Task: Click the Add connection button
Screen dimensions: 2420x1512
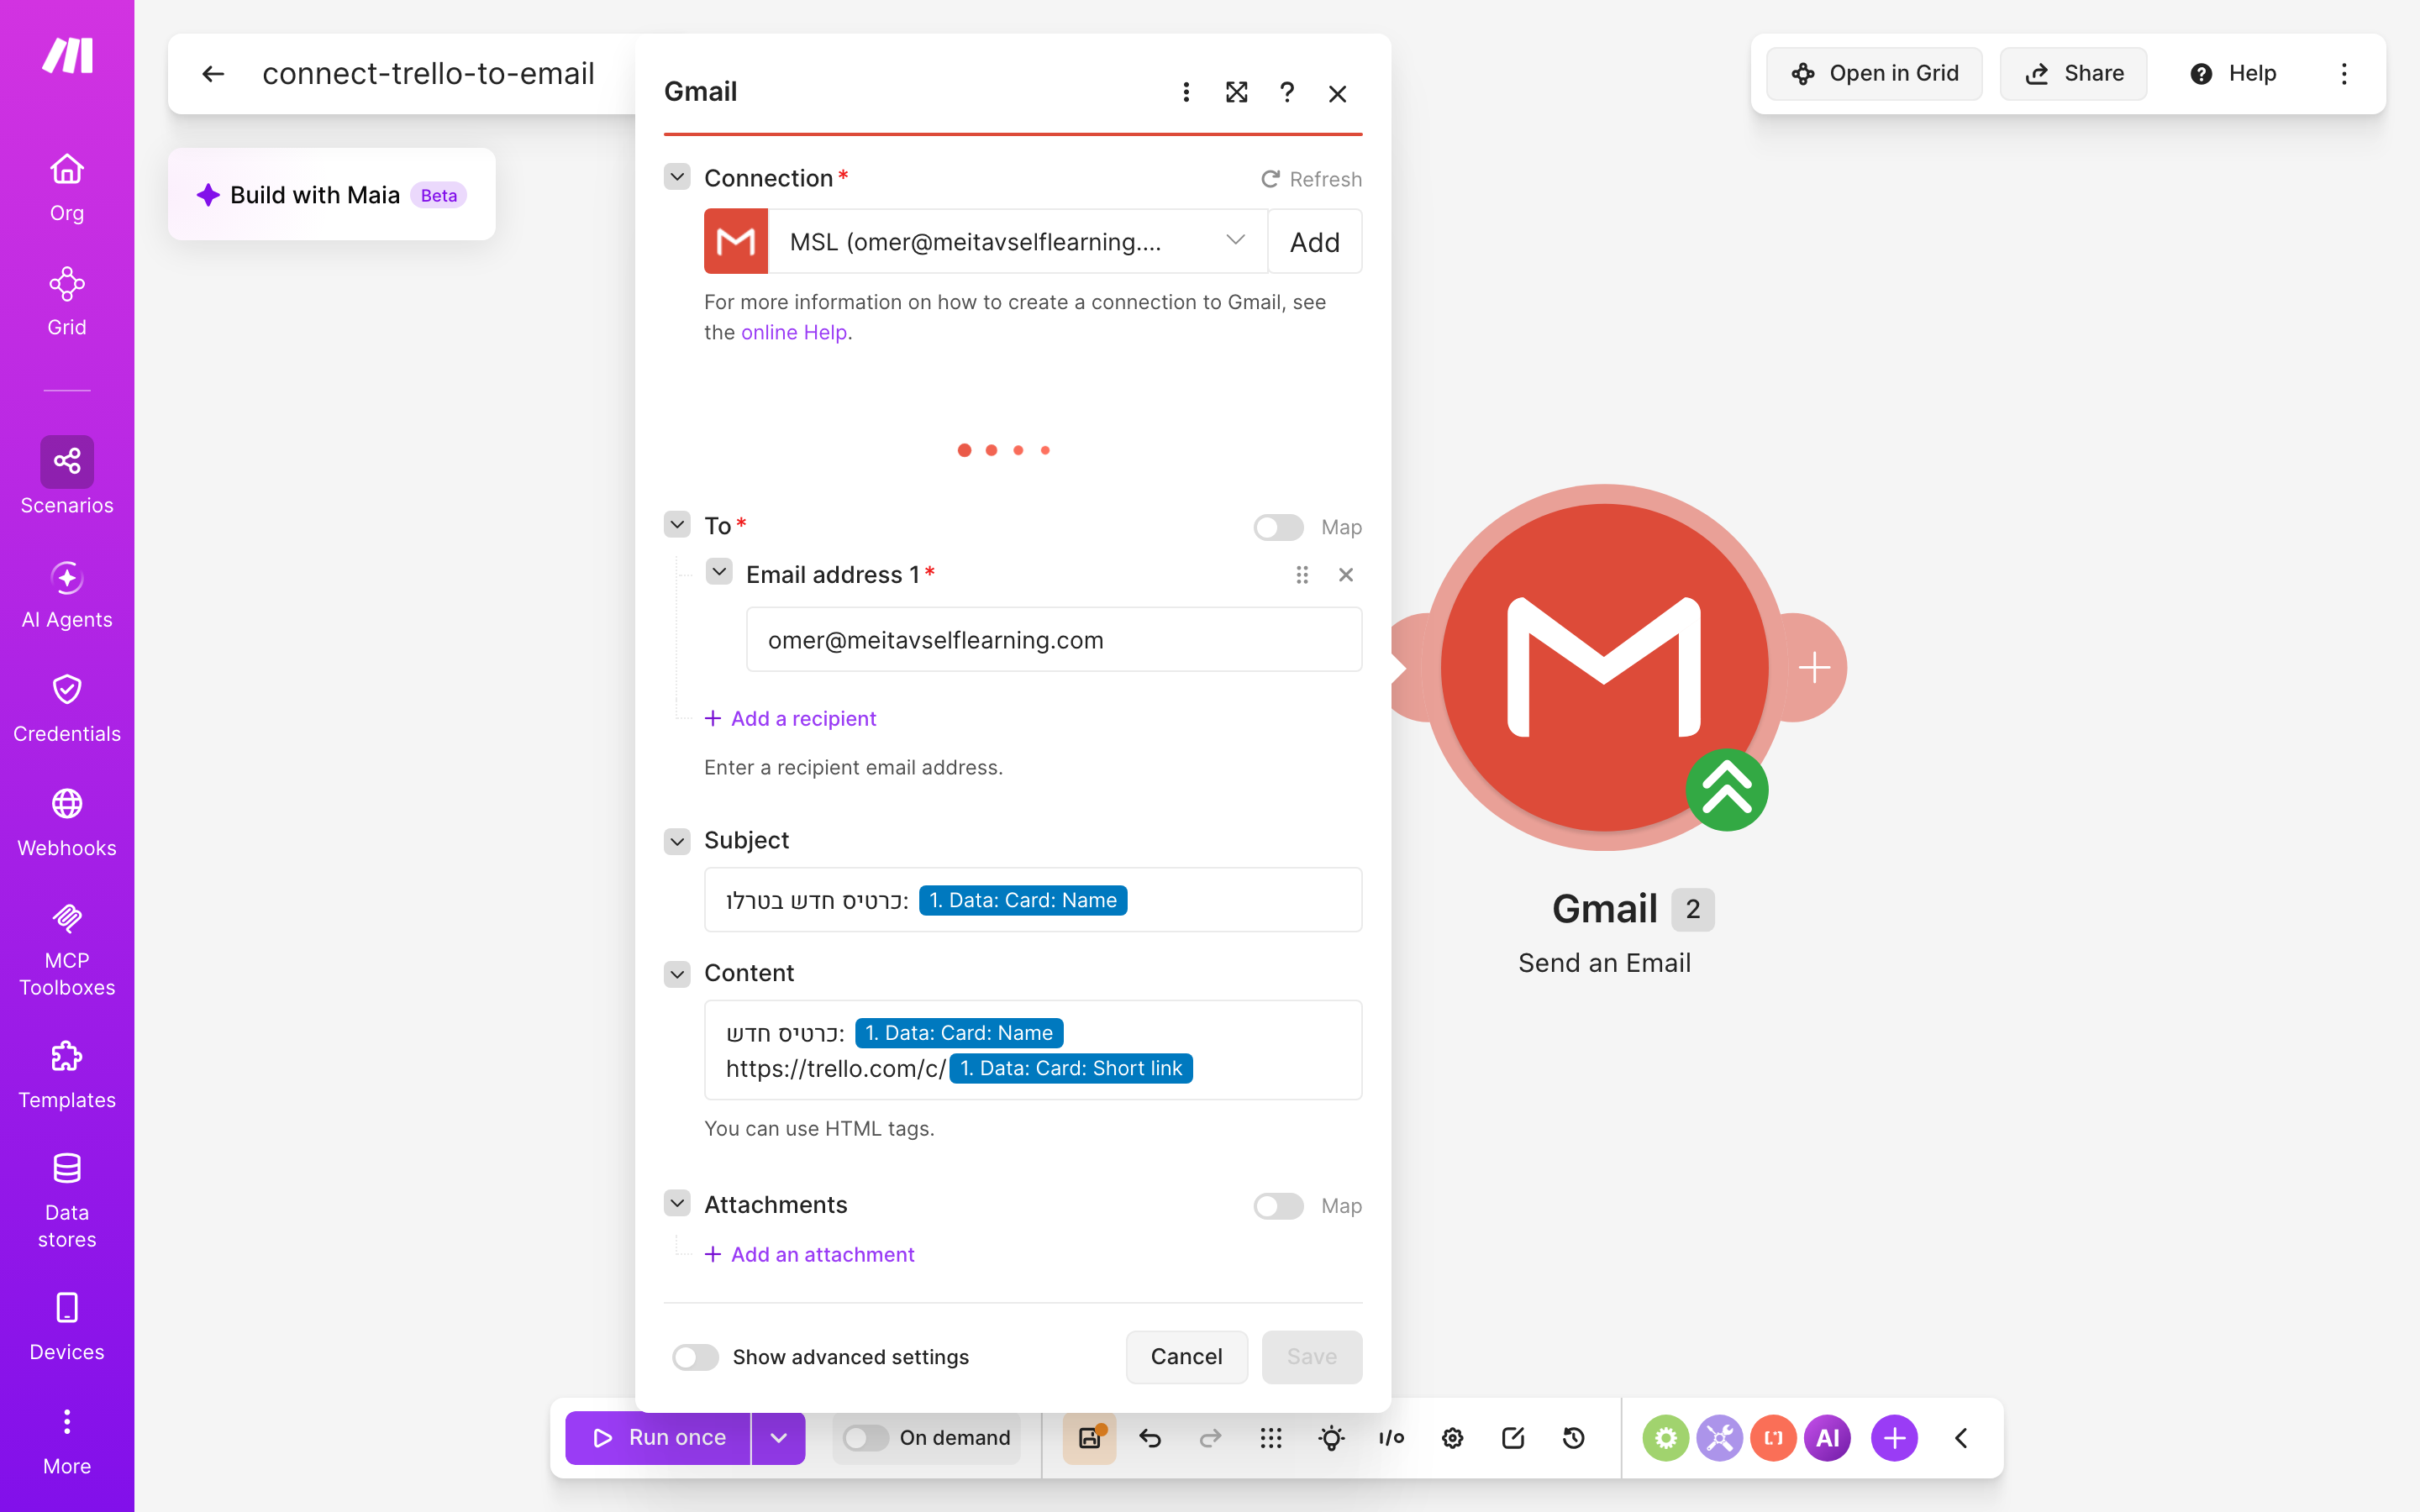Action: coord(1315,241)
